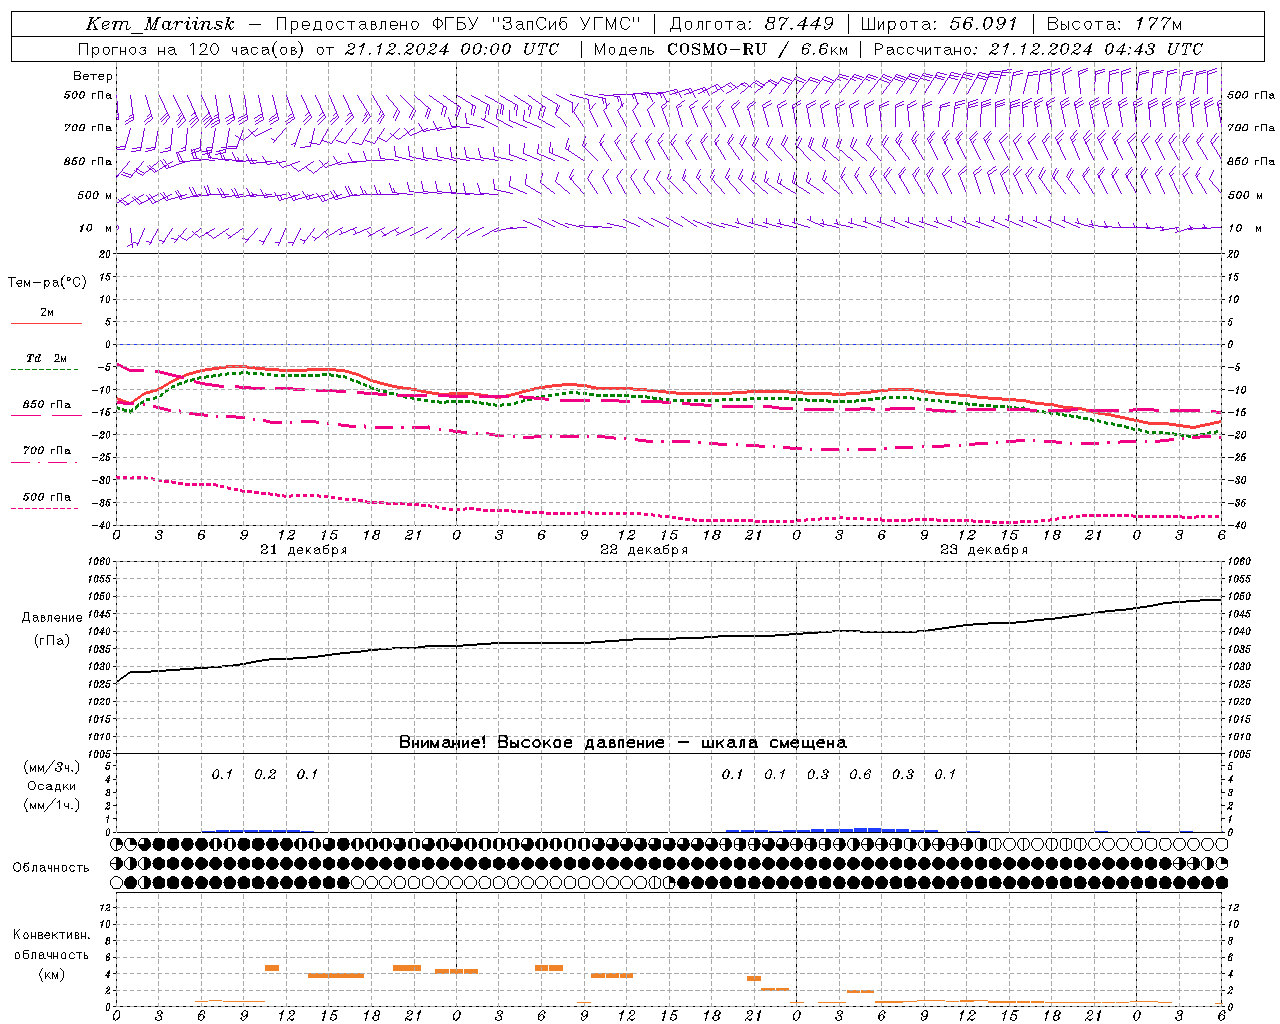Image resolution: width=1280 pixels, height=1024 pixels.
Task: Click the warning Внимание! Высокое давление – шкала смещена
Action: point(623,742)
